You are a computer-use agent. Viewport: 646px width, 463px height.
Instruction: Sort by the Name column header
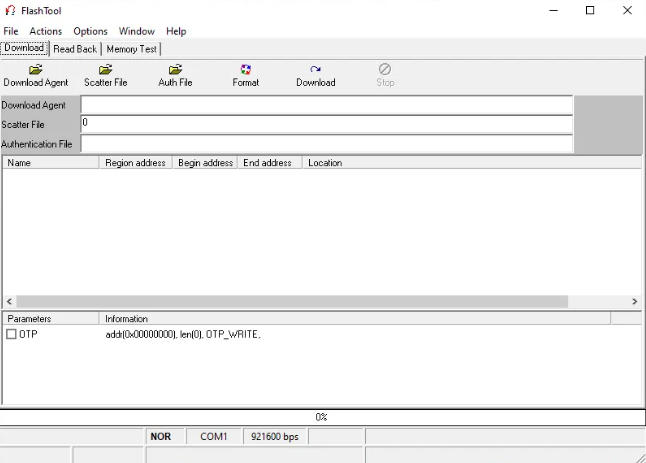point(51,163)
